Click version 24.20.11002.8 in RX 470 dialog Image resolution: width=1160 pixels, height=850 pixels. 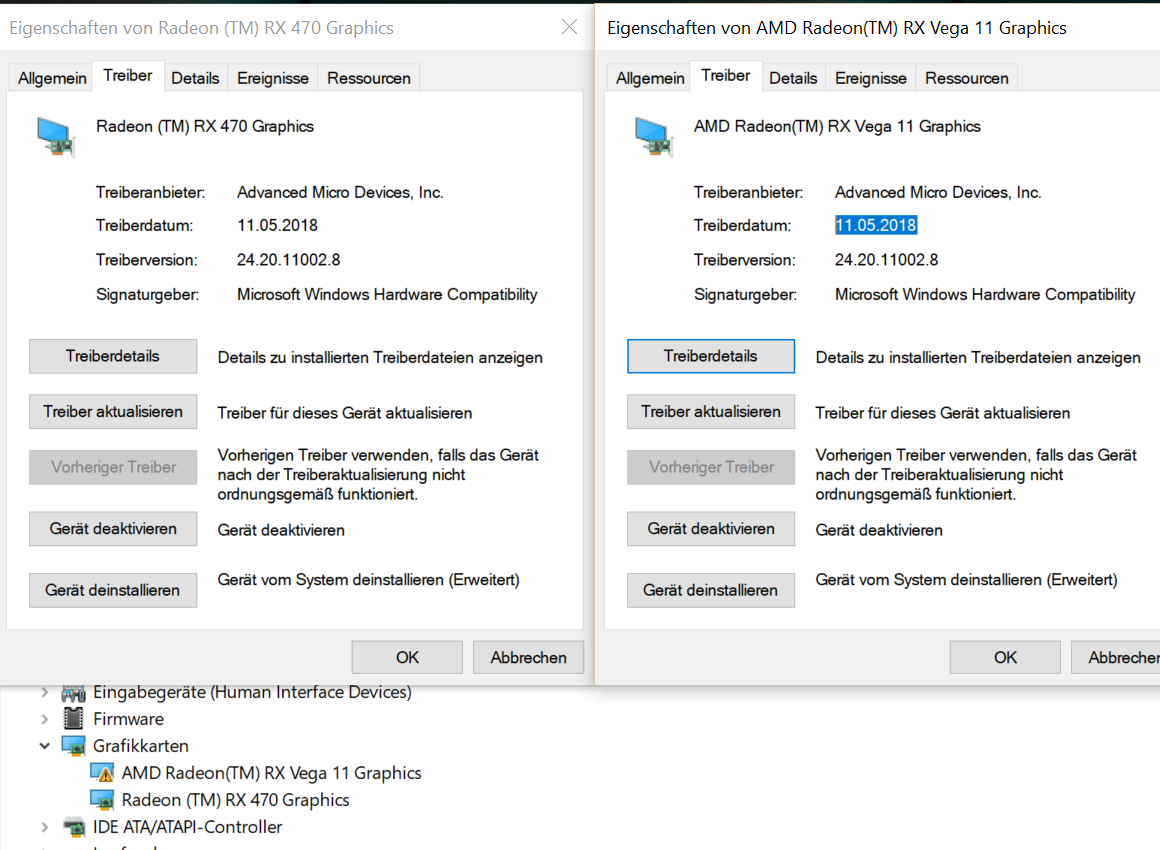tap(289, 260)
